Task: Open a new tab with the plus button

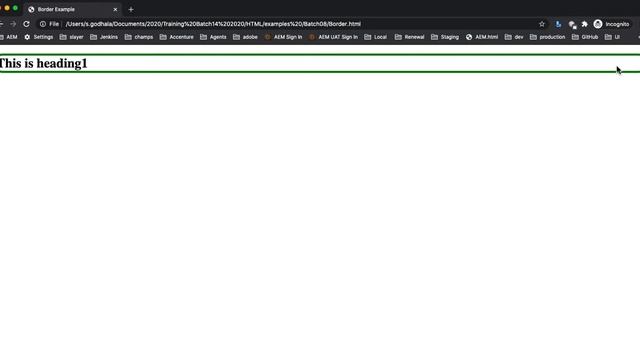Action: [x=131, y=9]
